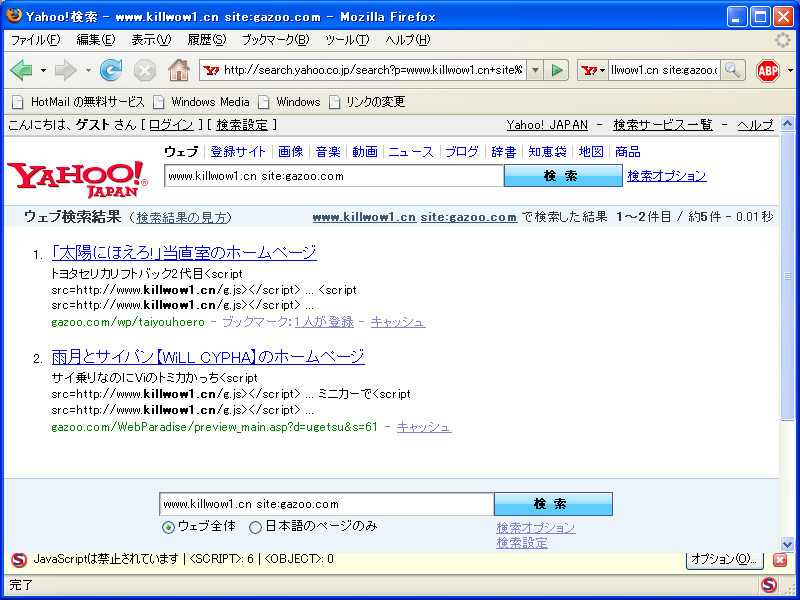The width and height of the screenshot is (800, 600).
Task: Click the Firefox icon in title bar
Action: tap(14, 16)
